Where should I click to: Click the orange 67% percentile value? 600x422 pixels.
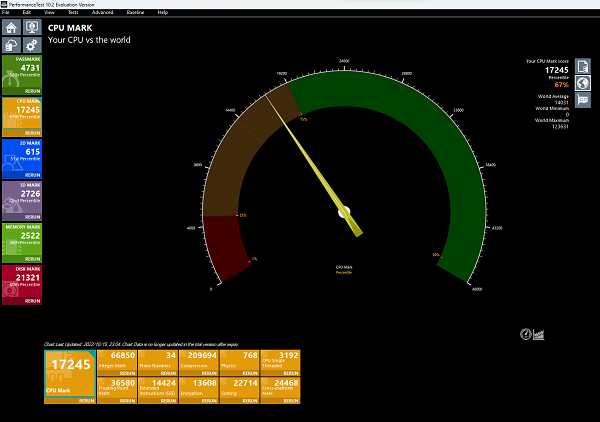561,85
